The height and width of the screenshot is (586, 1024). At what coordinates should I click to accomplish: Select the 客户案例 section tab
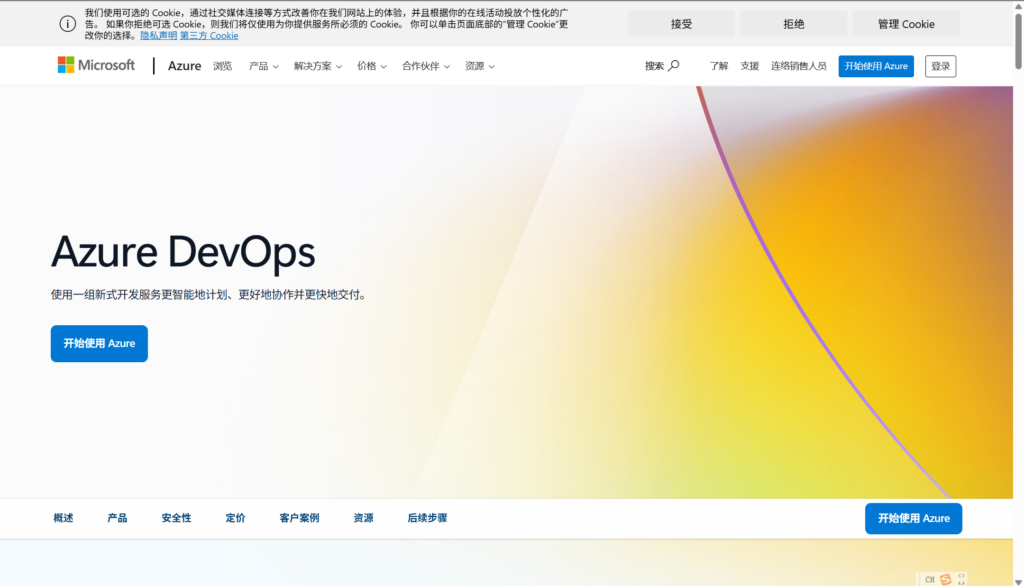coord(299,518)
